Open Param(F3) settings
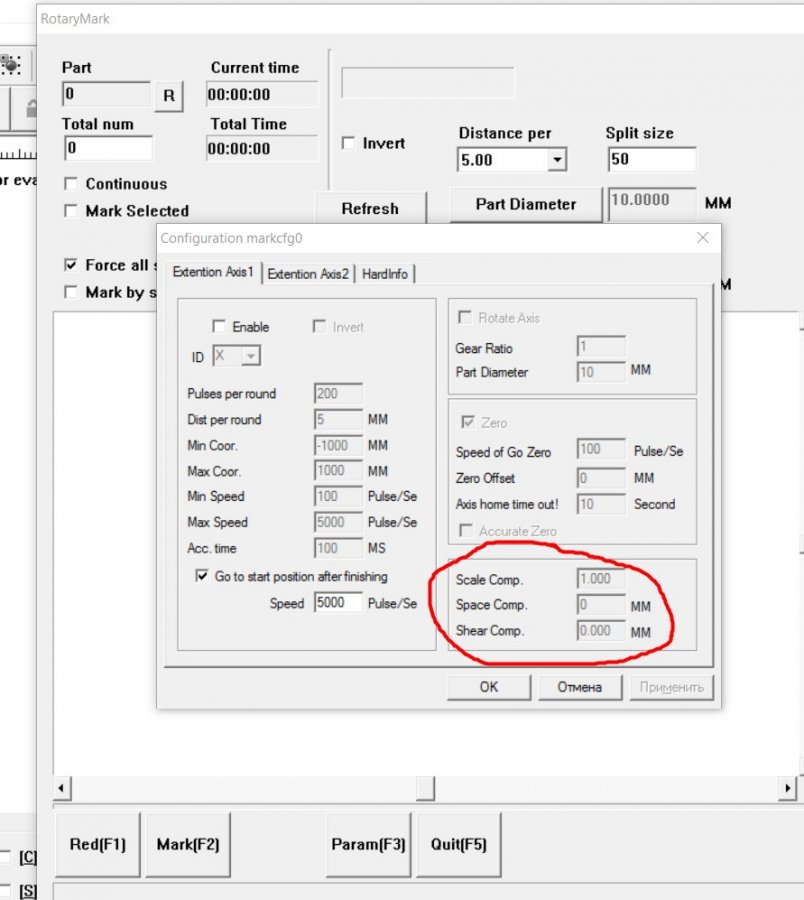Image resolution: width=804 pixels, height=900 pixels. (x=368, y=844)
